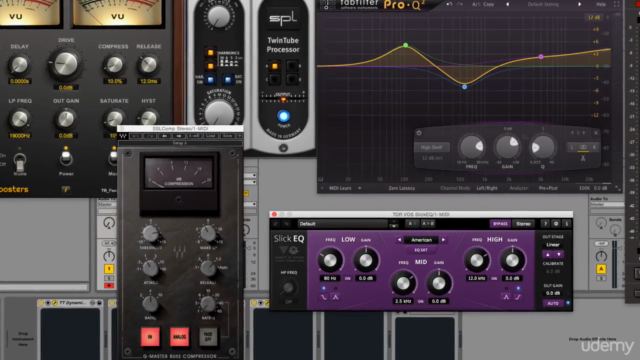This screenshot has height=360, width=640.
Task: Select LOW band bell shape icon
Action: [335, 297]
